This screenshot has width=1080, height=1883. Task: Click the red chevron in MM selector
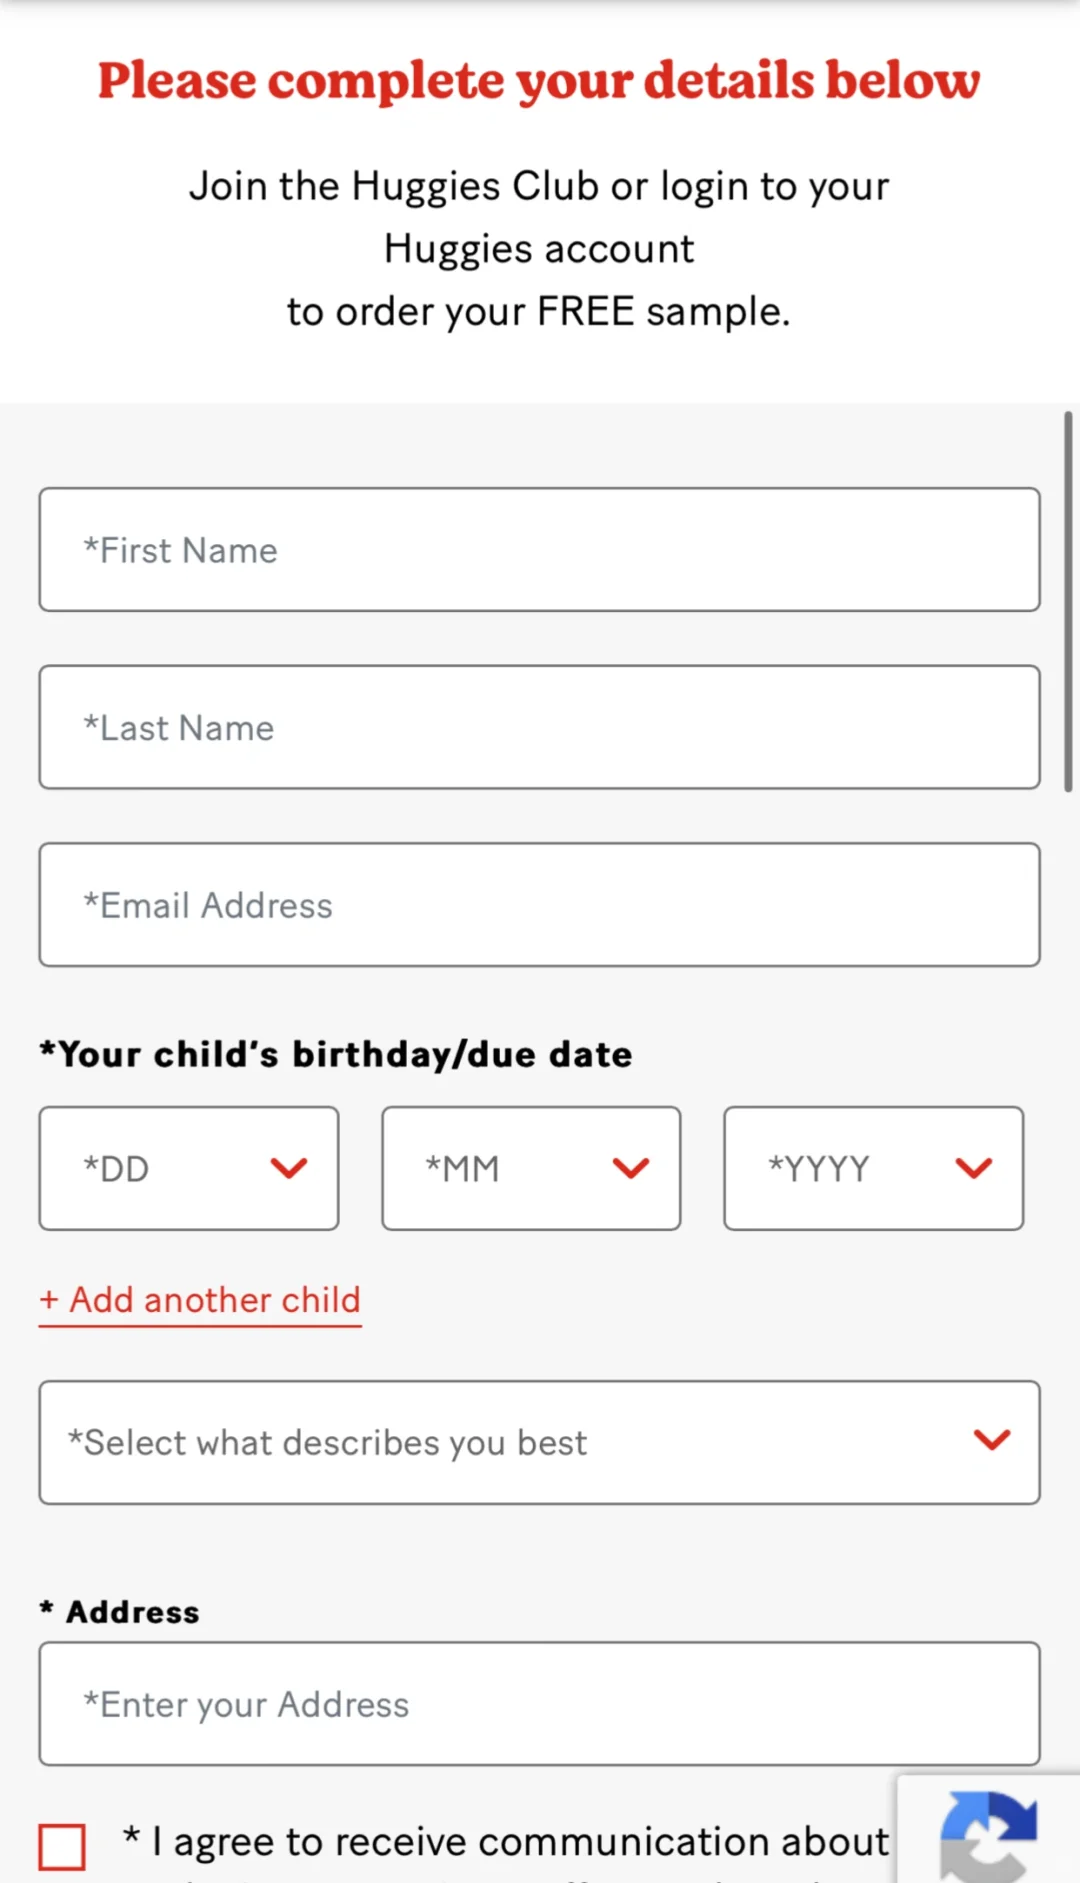click(x=631, y=1168)
